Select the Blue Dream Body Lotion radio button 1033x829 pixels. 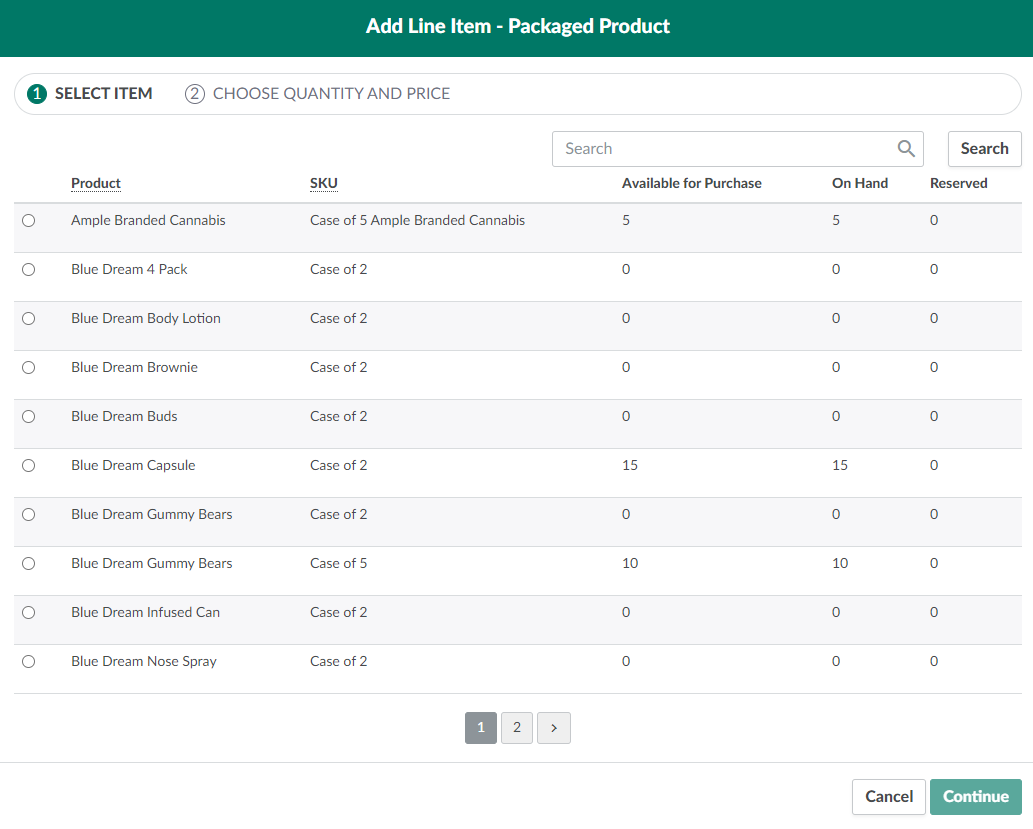click(x=28, y=319)
